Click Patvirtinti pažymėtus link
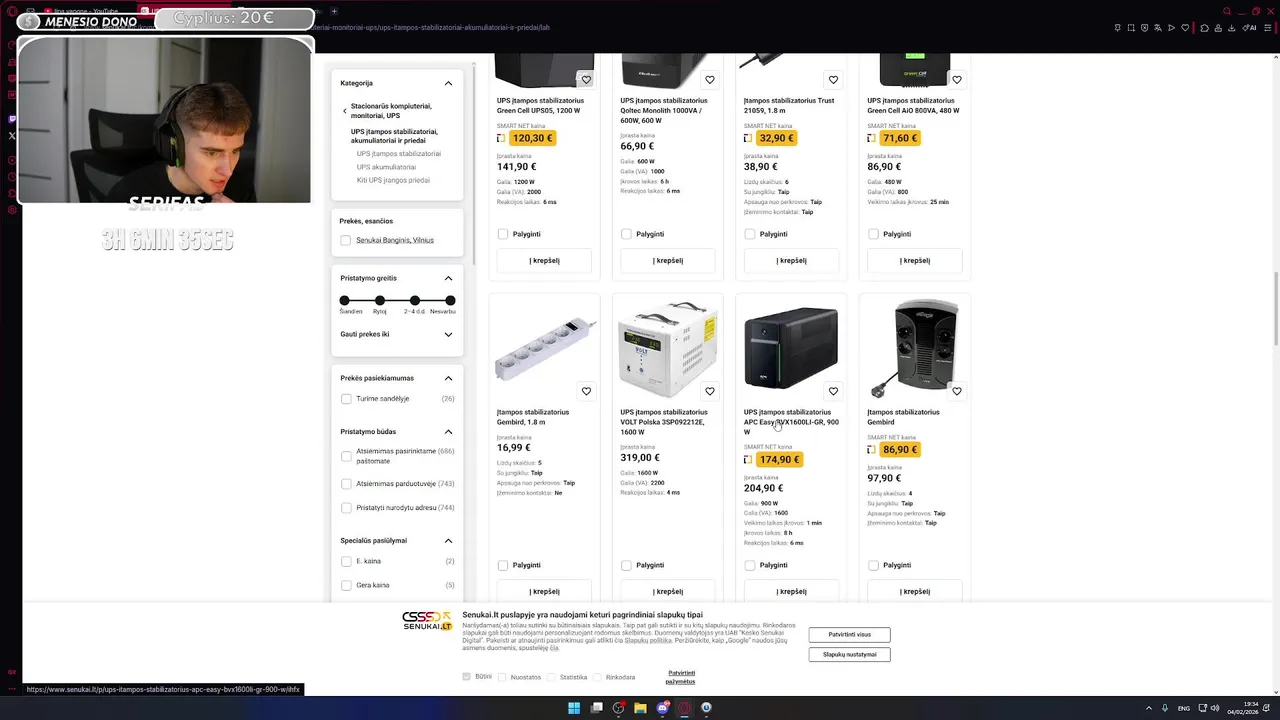 point(680,677)
